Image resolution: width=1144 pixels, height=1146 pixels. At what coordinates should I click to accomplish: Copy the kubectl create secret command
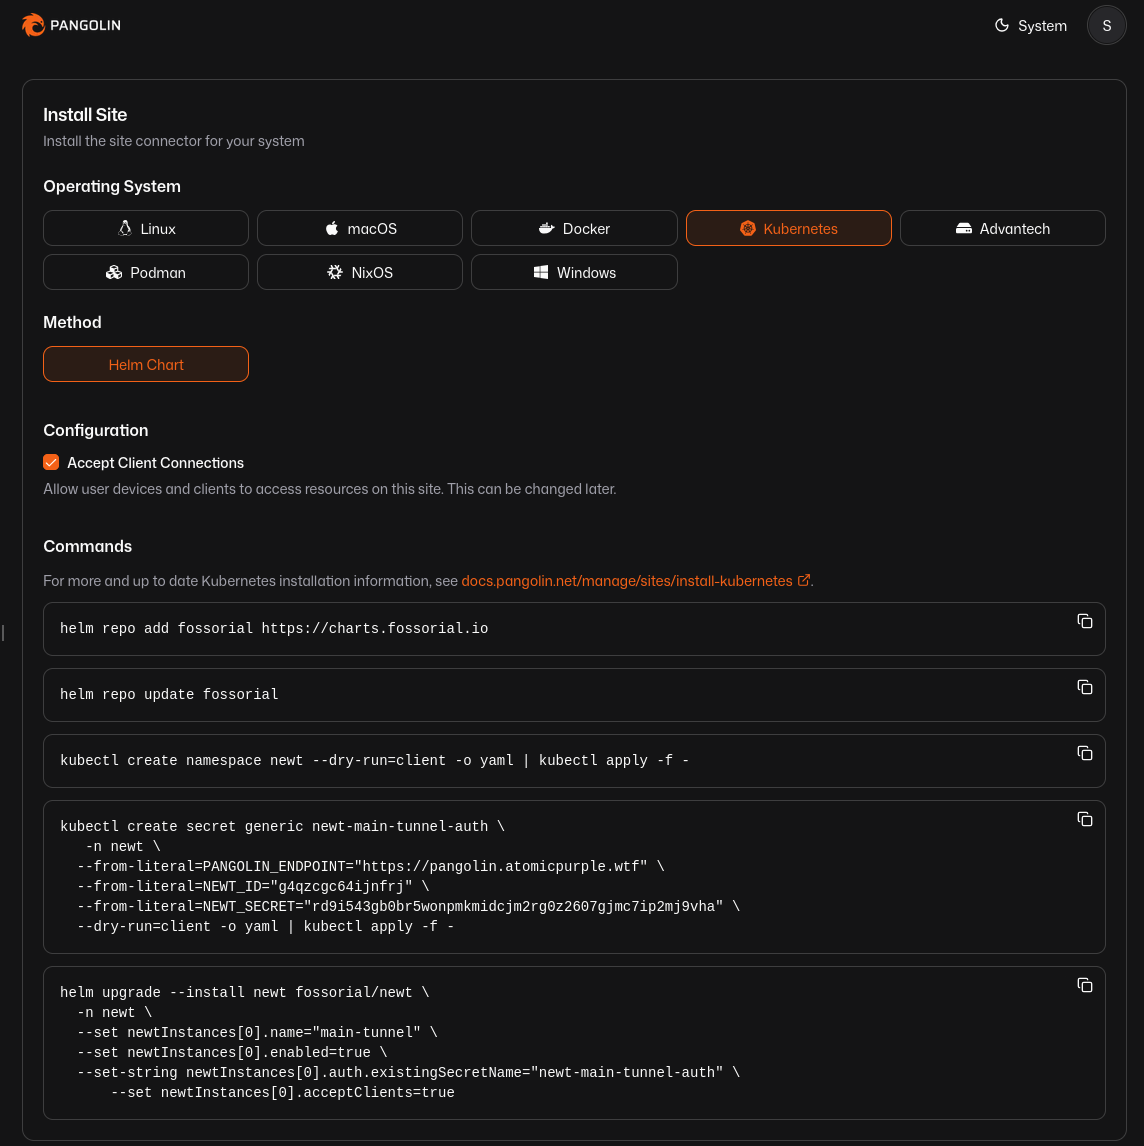pos(1085,819)
